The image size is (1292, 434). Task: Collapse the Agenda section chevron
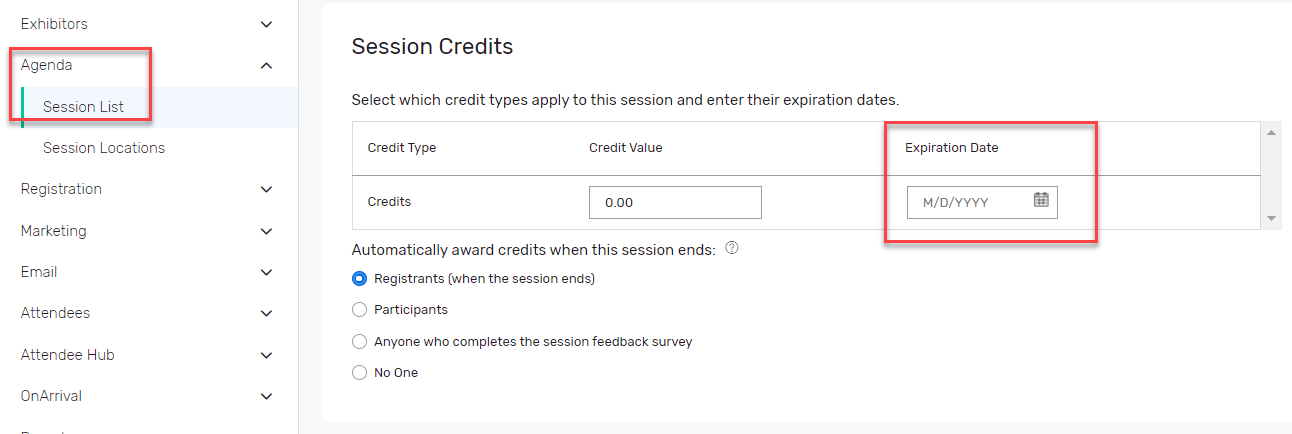(266, 66)
